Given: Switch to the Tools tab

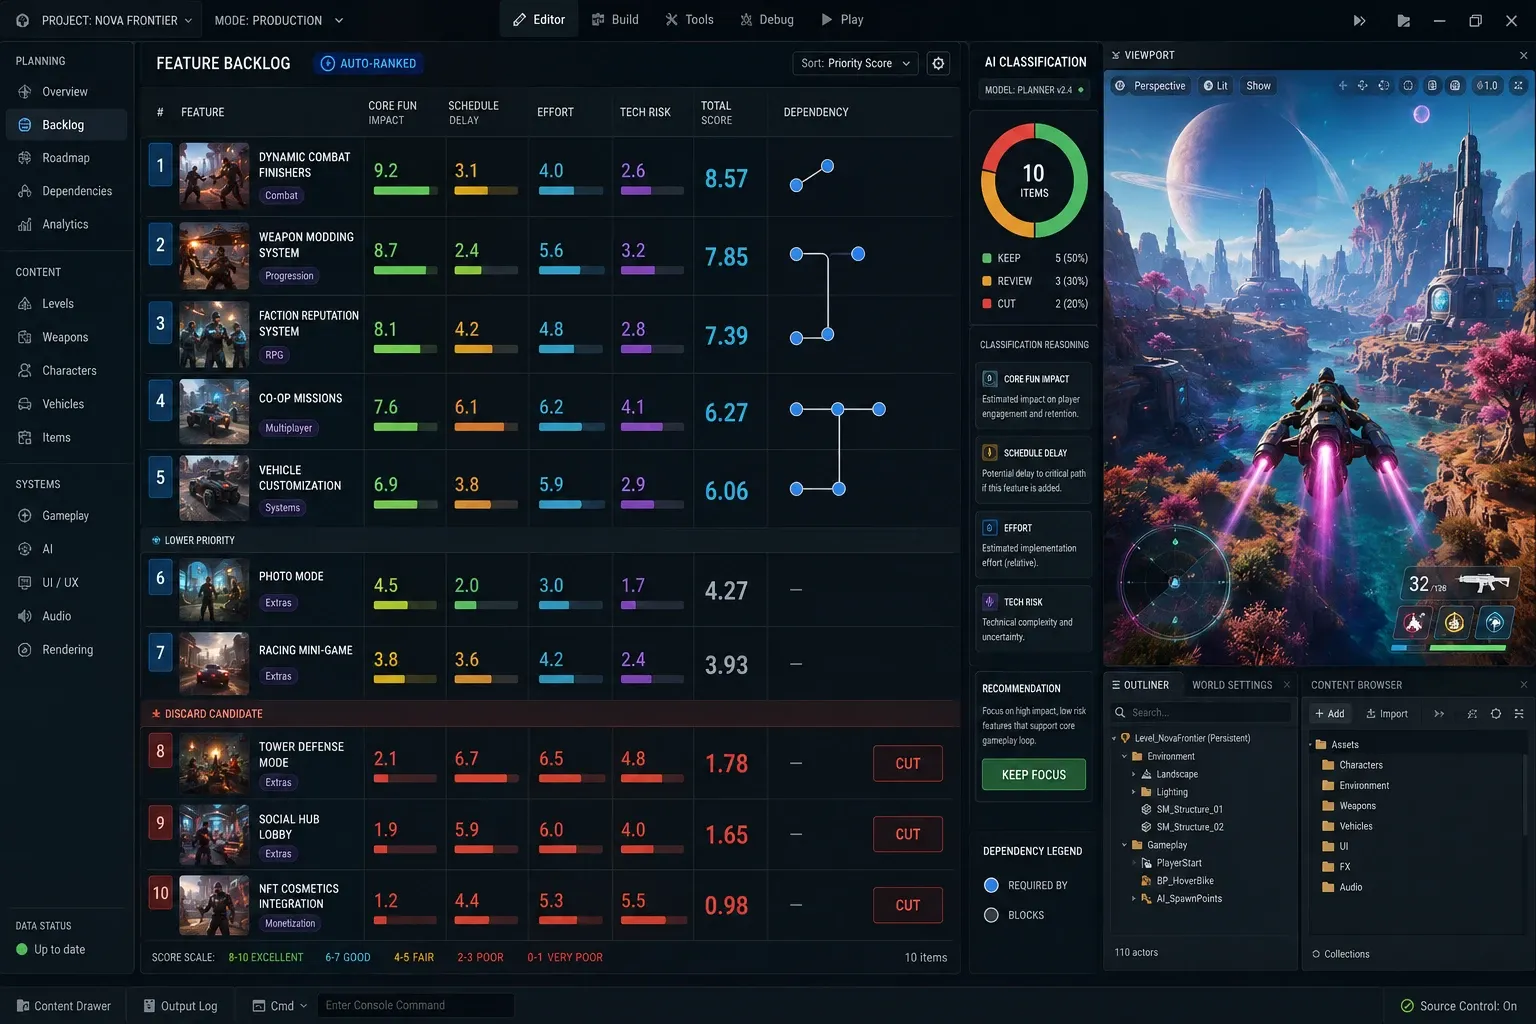Looking at the screenshot, I should [690, 20].
